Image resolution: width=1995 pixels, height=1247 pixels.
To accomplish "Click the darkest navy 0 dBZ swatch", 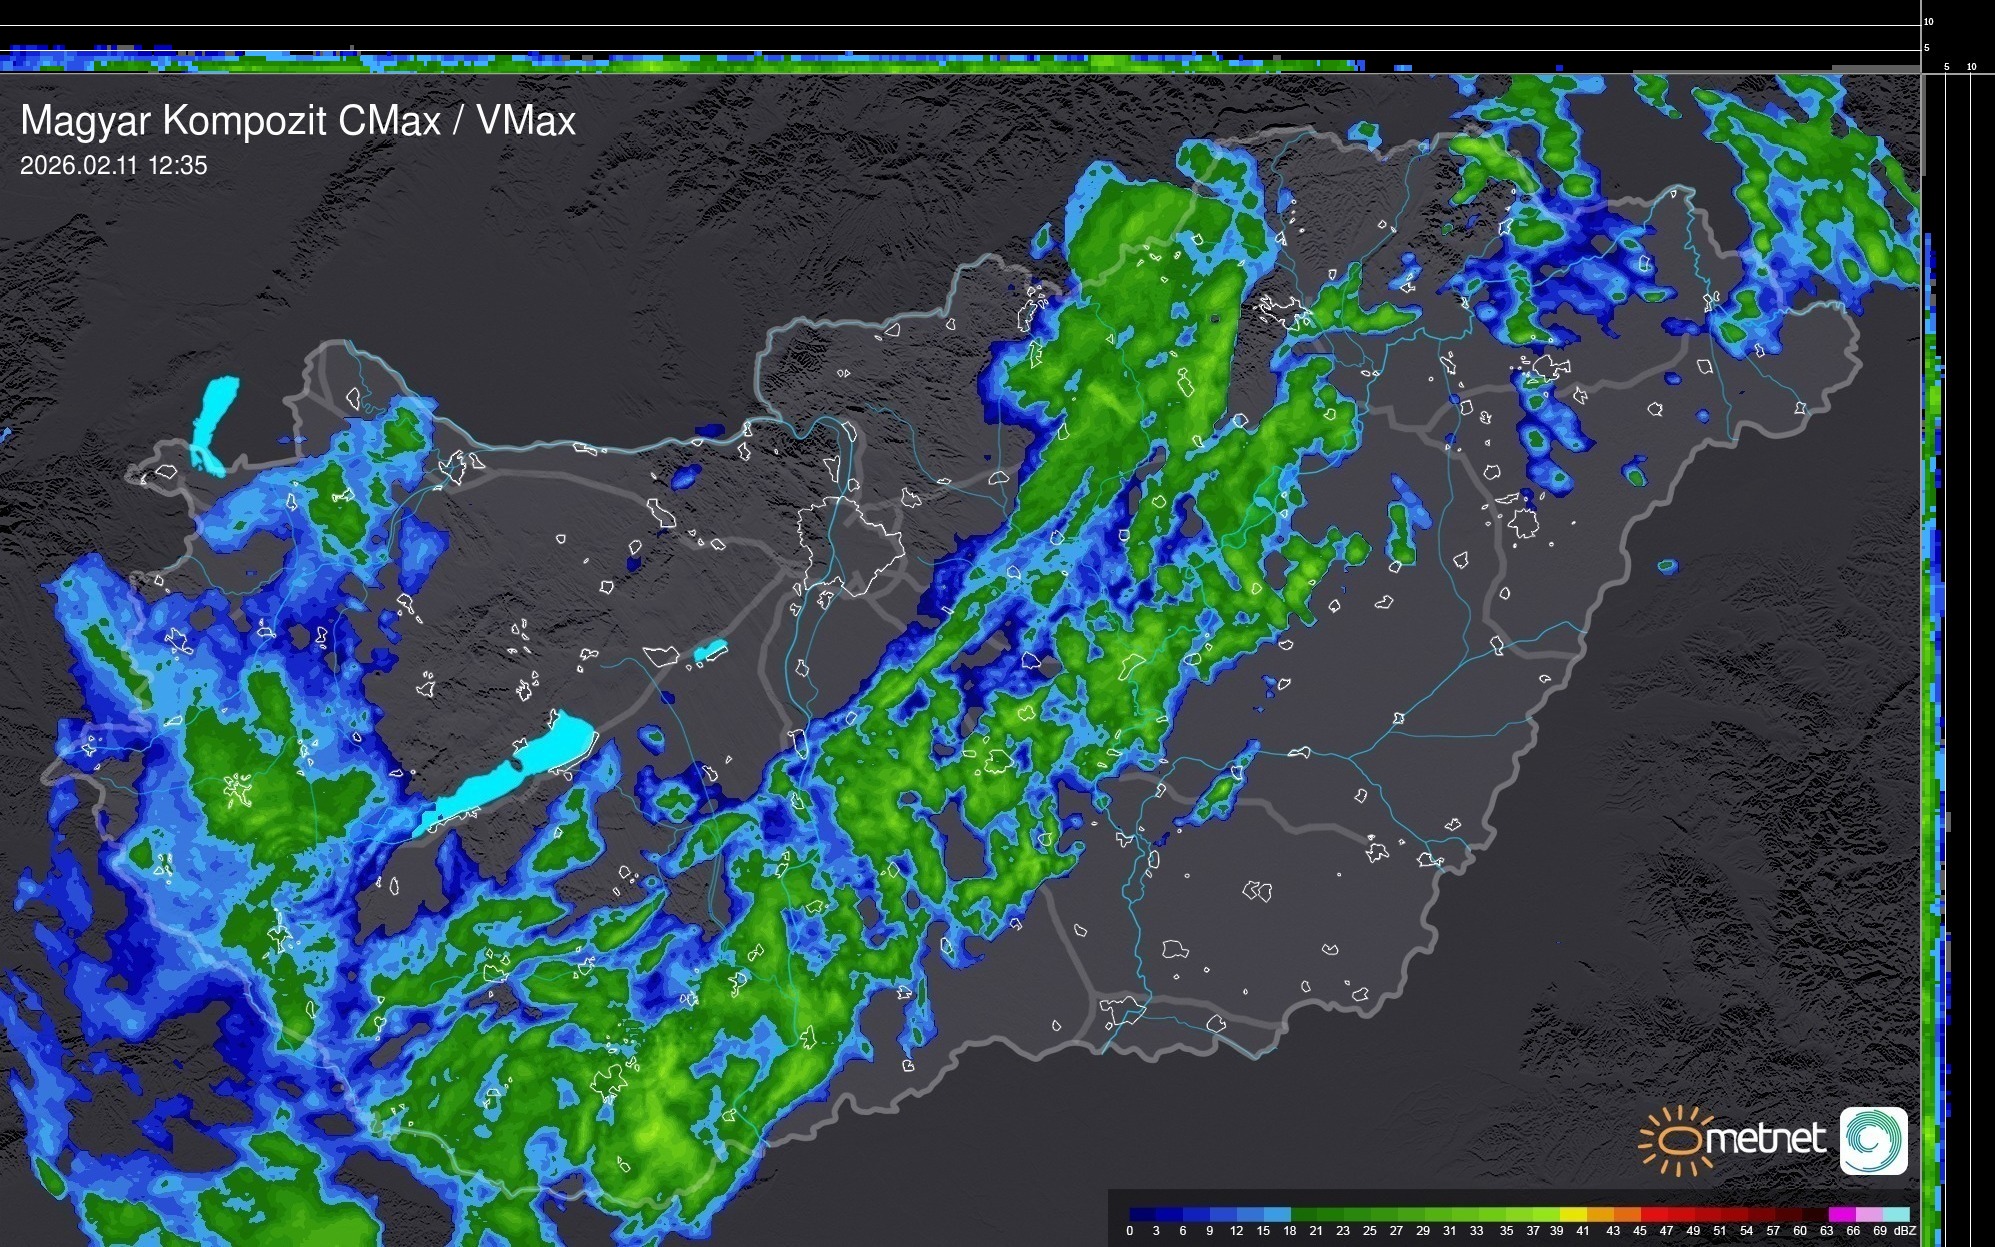I will (x=1142, y=1214).
